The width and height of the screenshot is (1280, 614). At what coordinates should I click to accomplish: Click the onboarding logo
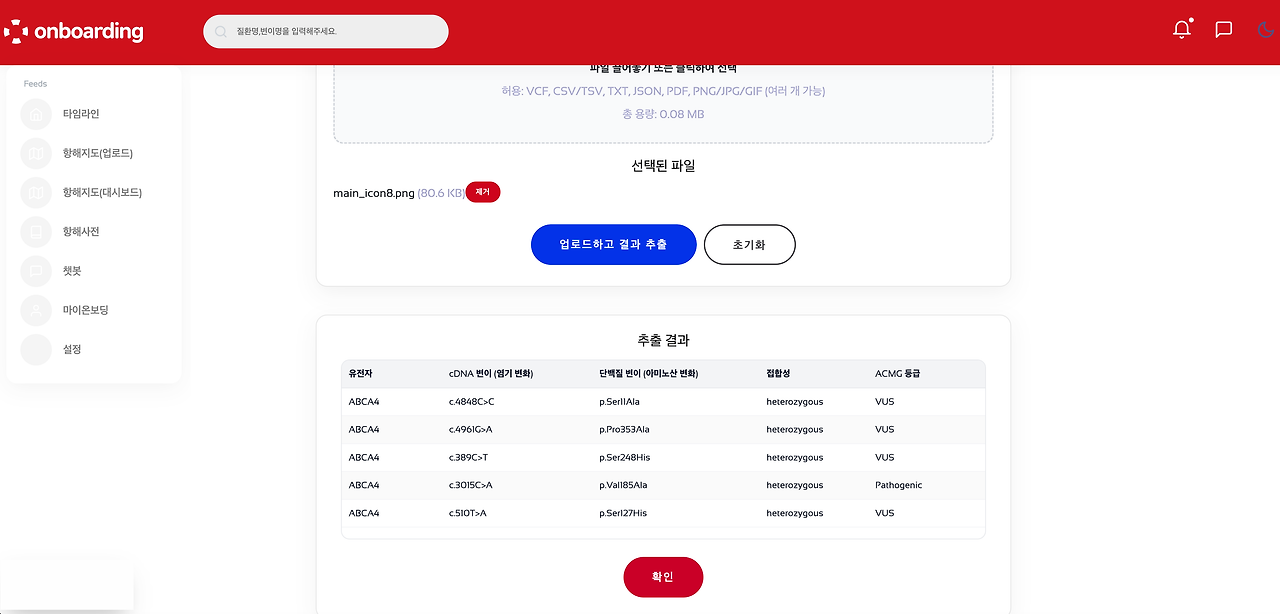(x=74, y=31)
